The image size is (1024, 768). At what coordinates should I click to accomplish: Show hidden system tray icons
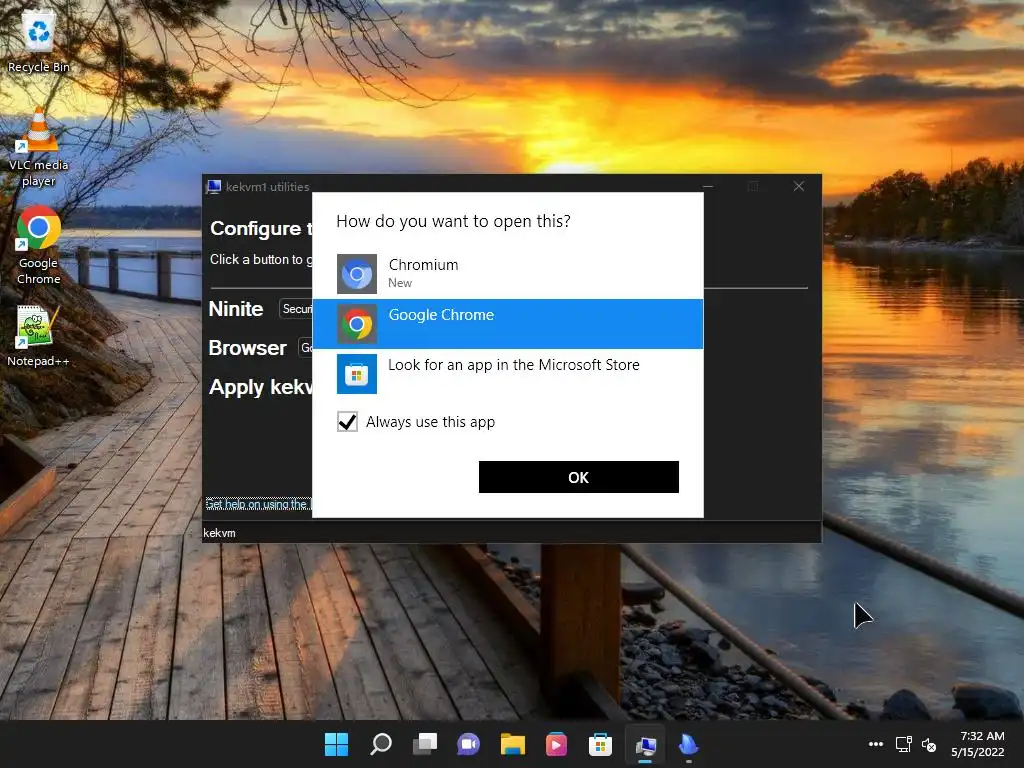point(876,744)
